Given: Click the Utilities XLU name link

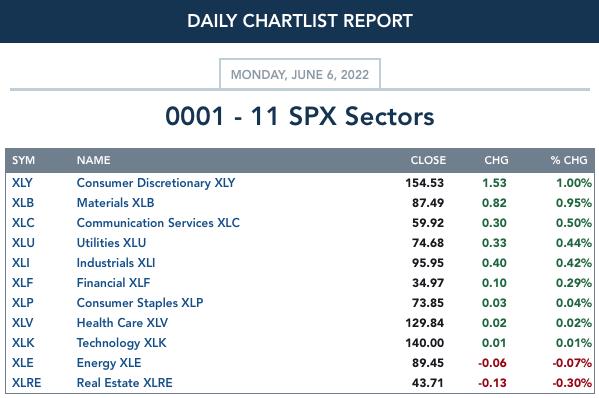Looking at the screenshot, I should click(111, 243).
